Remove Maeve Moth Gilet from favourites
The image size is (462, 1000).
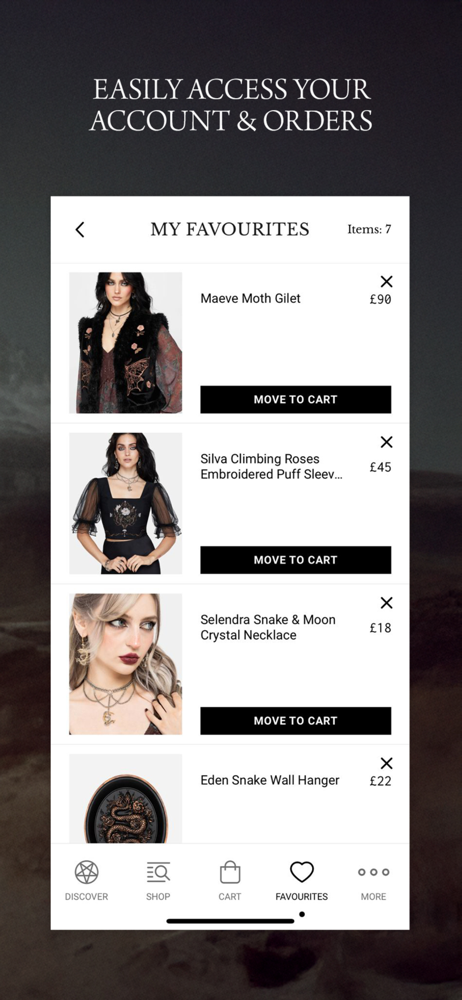point(386,282)
